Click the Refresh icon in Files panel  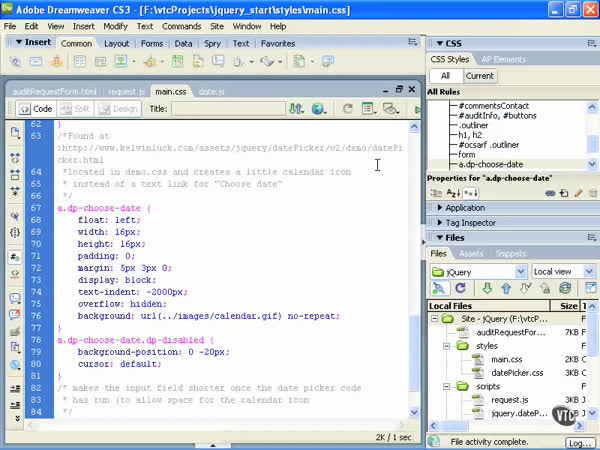459,288
